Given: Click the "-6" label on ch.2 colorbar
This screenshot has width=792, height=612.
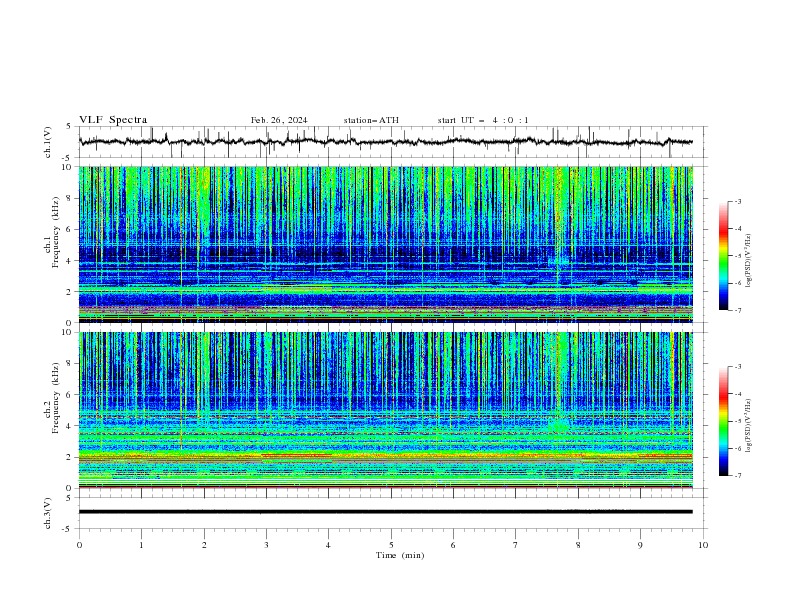Looking at the screenshot, I should click(x=737, y=448).
